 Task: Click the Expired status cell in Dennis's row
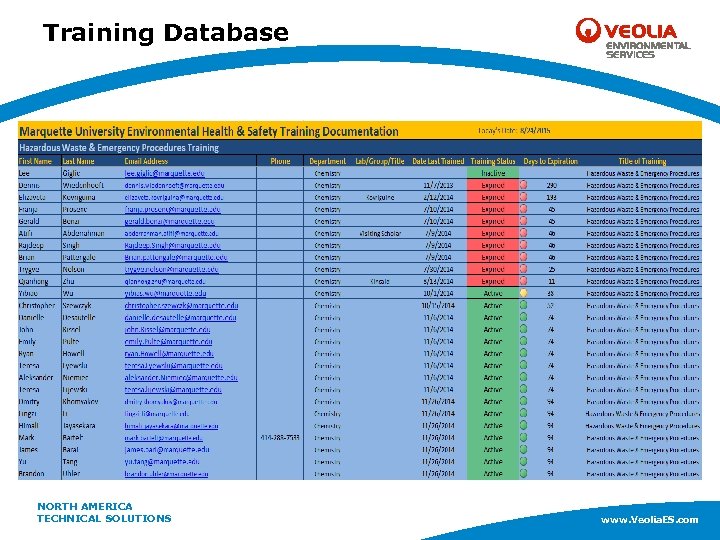tap(493, 185)
